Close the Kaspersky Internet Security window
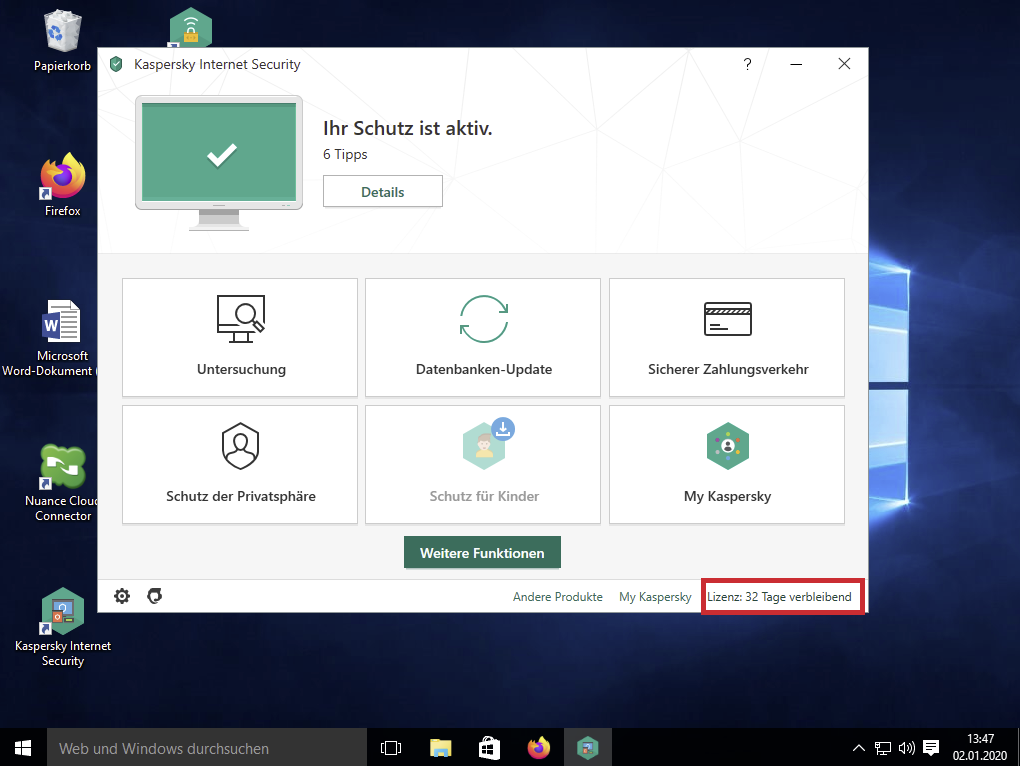The image size is (1020, 766). coord(844,64)
